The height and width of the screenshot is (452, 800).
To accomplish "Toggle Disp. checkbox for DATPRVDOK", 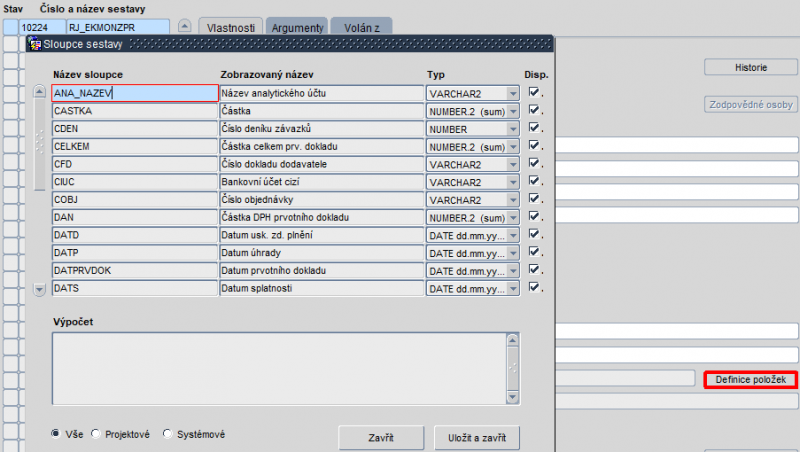I will click(x=534, y=269).
